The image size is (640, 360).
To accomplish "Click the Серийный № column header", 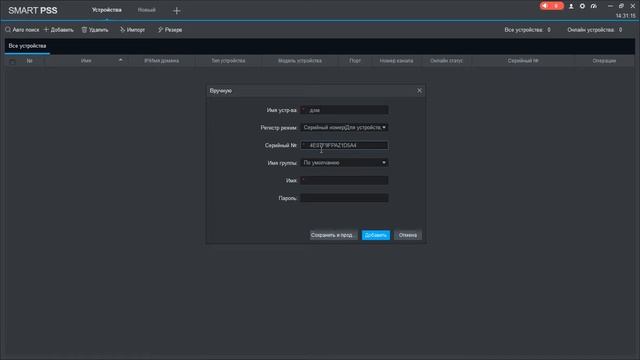I will click(523, 61).
